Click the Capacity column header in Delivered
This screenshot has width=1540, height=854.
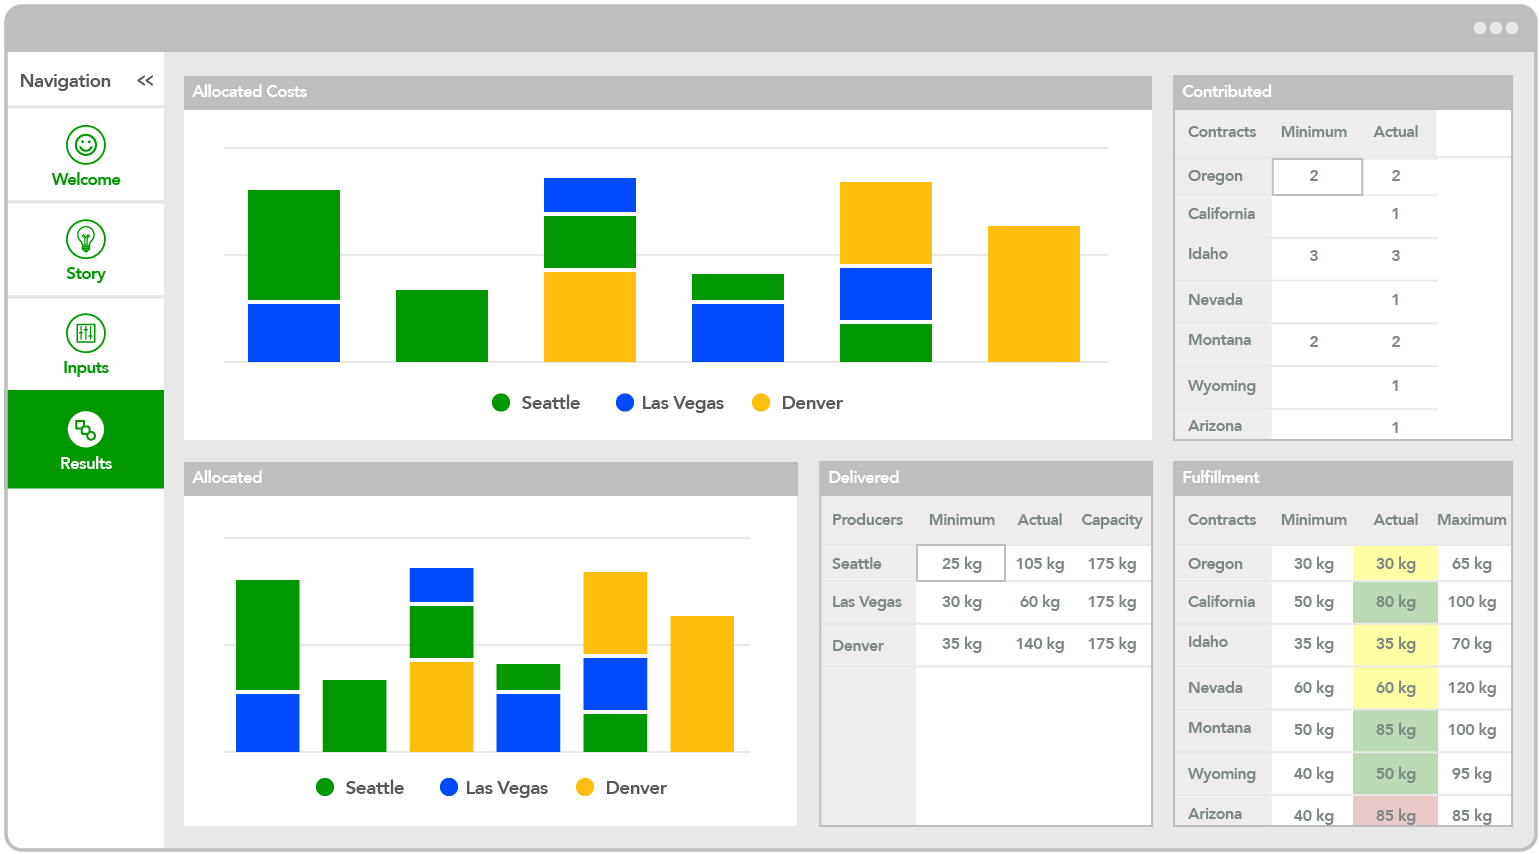pos(1111,520)
